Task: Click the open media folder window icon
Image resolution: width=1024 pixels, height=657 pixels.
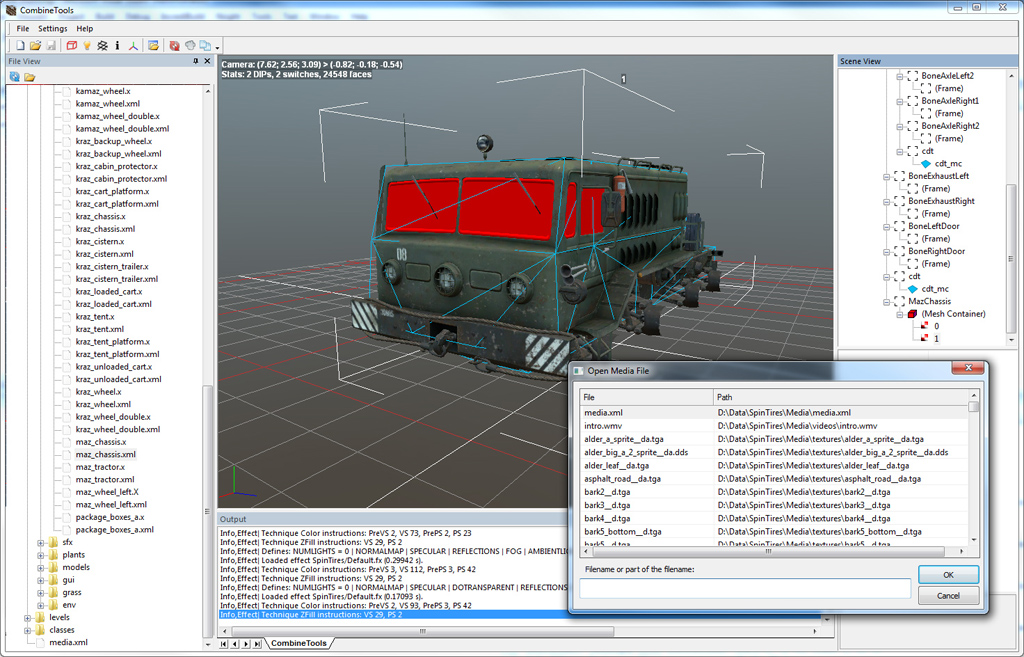Action: pos(153,46)
